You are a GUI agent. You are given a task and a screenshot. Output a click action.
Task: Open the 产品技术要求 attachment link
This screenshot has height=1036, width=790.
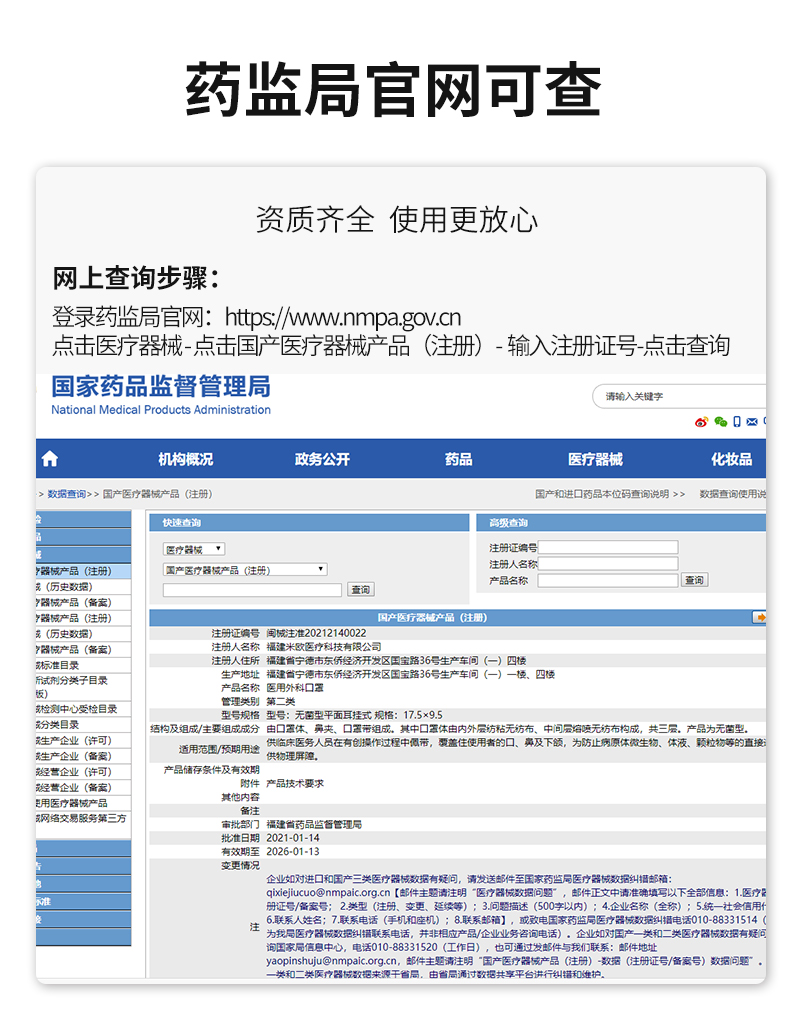pyautogui.click(x=295, y=784)
